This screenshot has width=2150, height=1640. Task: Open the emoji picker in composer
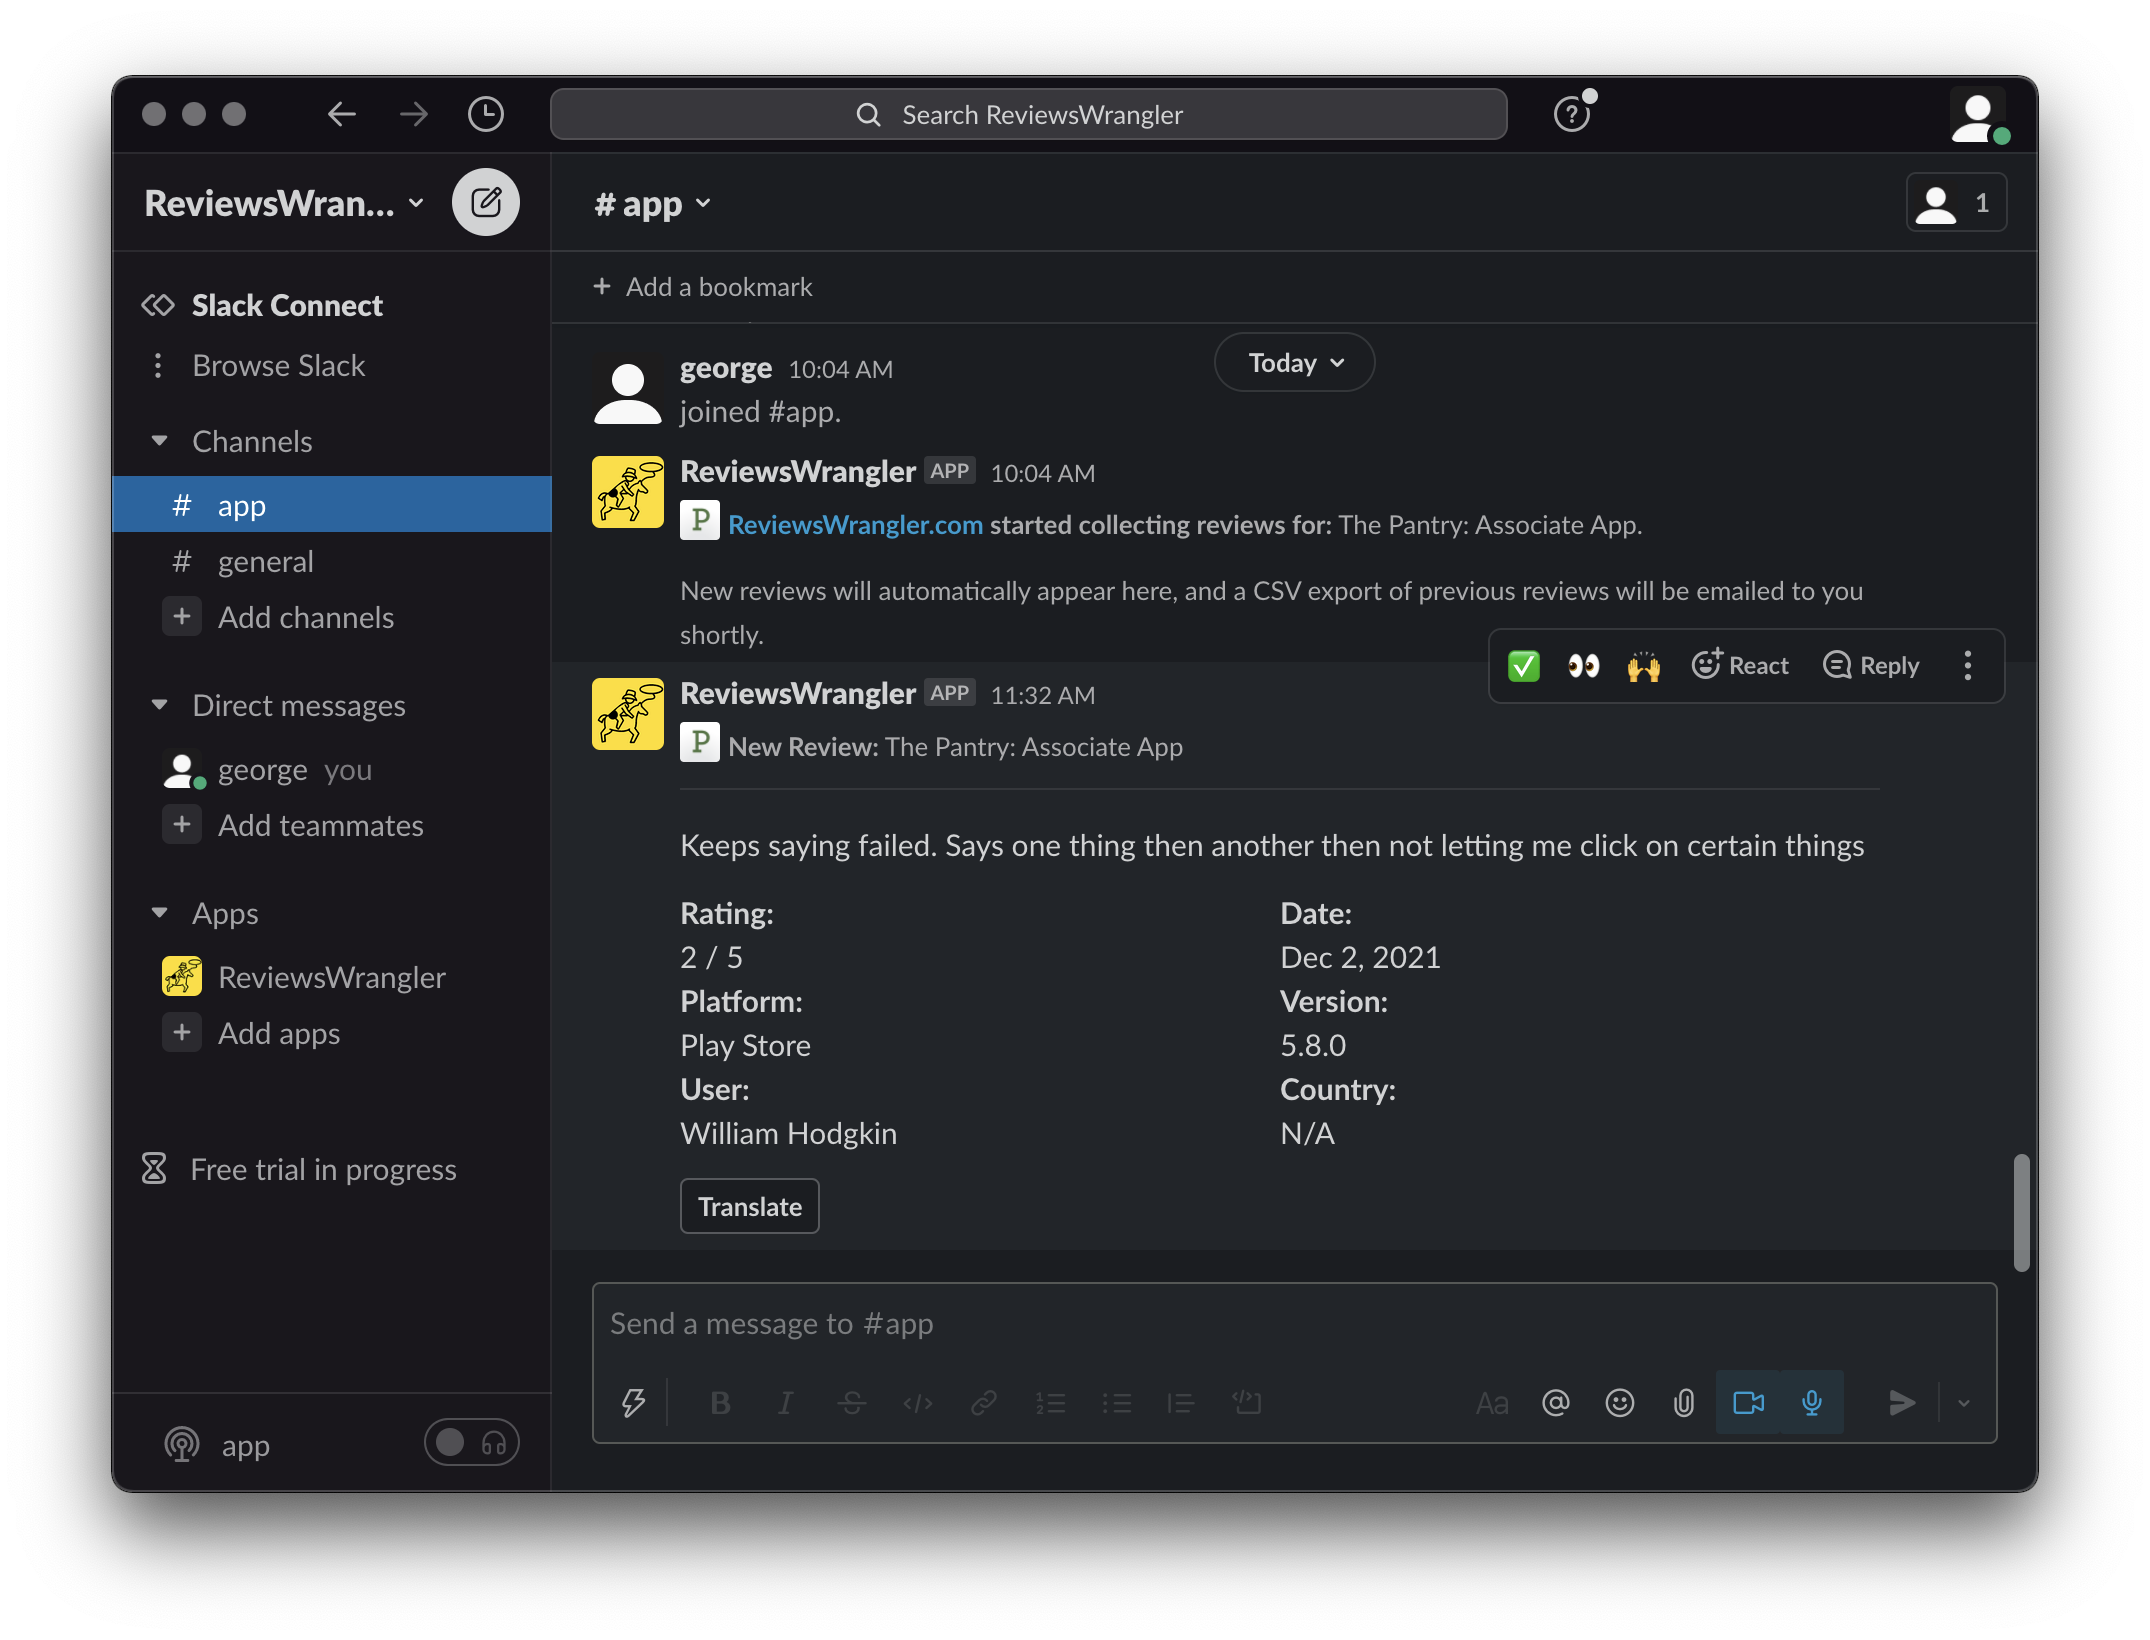pos(1619,1403)
